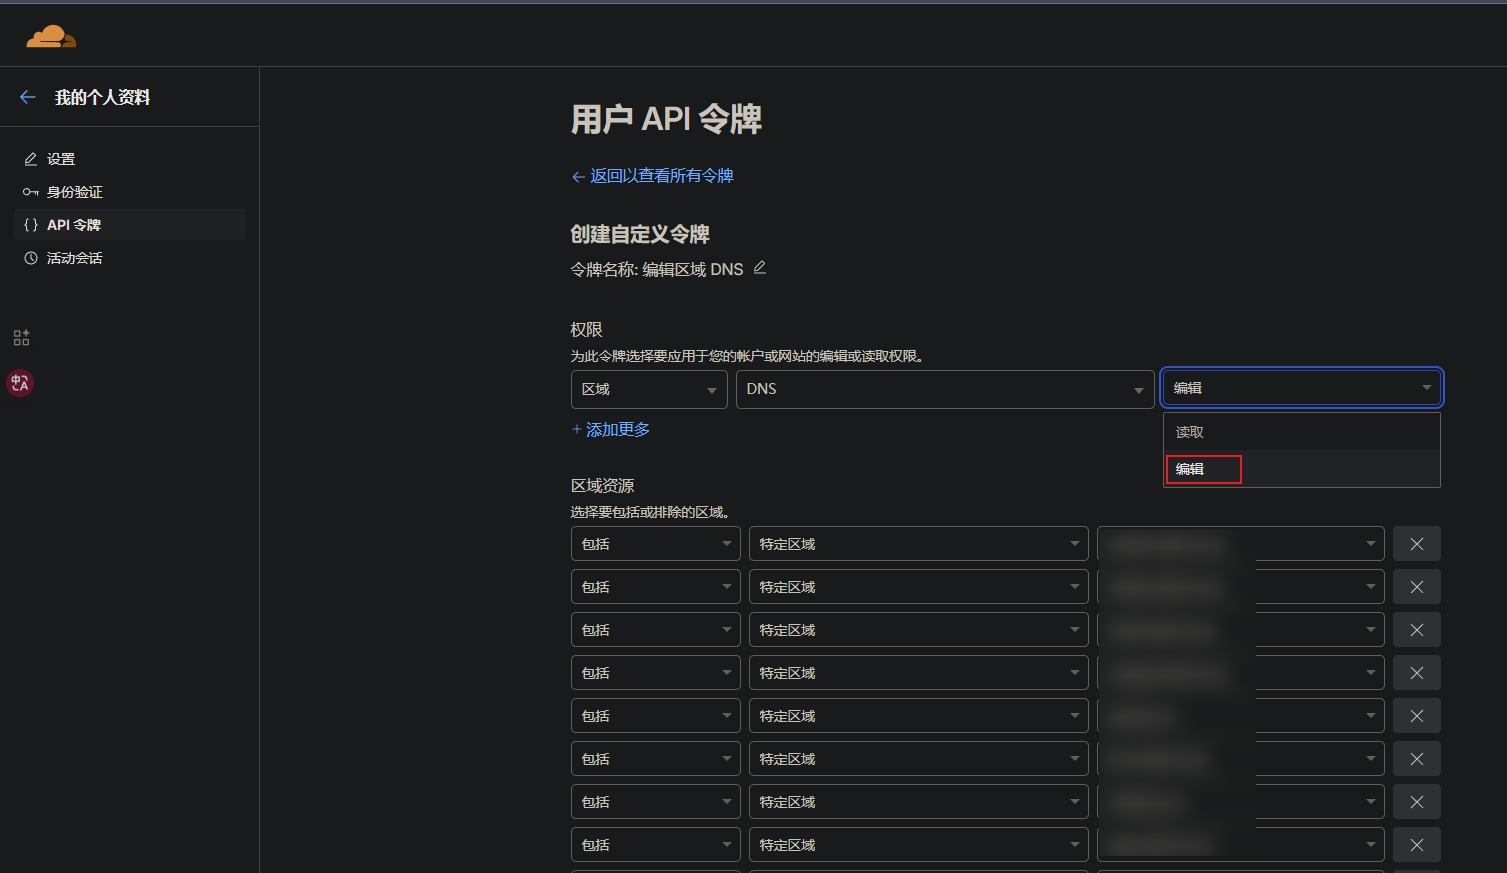The image size is (1507, 873).
Task: Open 特定区域 dropdown in first zone resource row
Action: pyautogui.click(x=919, y=544)
